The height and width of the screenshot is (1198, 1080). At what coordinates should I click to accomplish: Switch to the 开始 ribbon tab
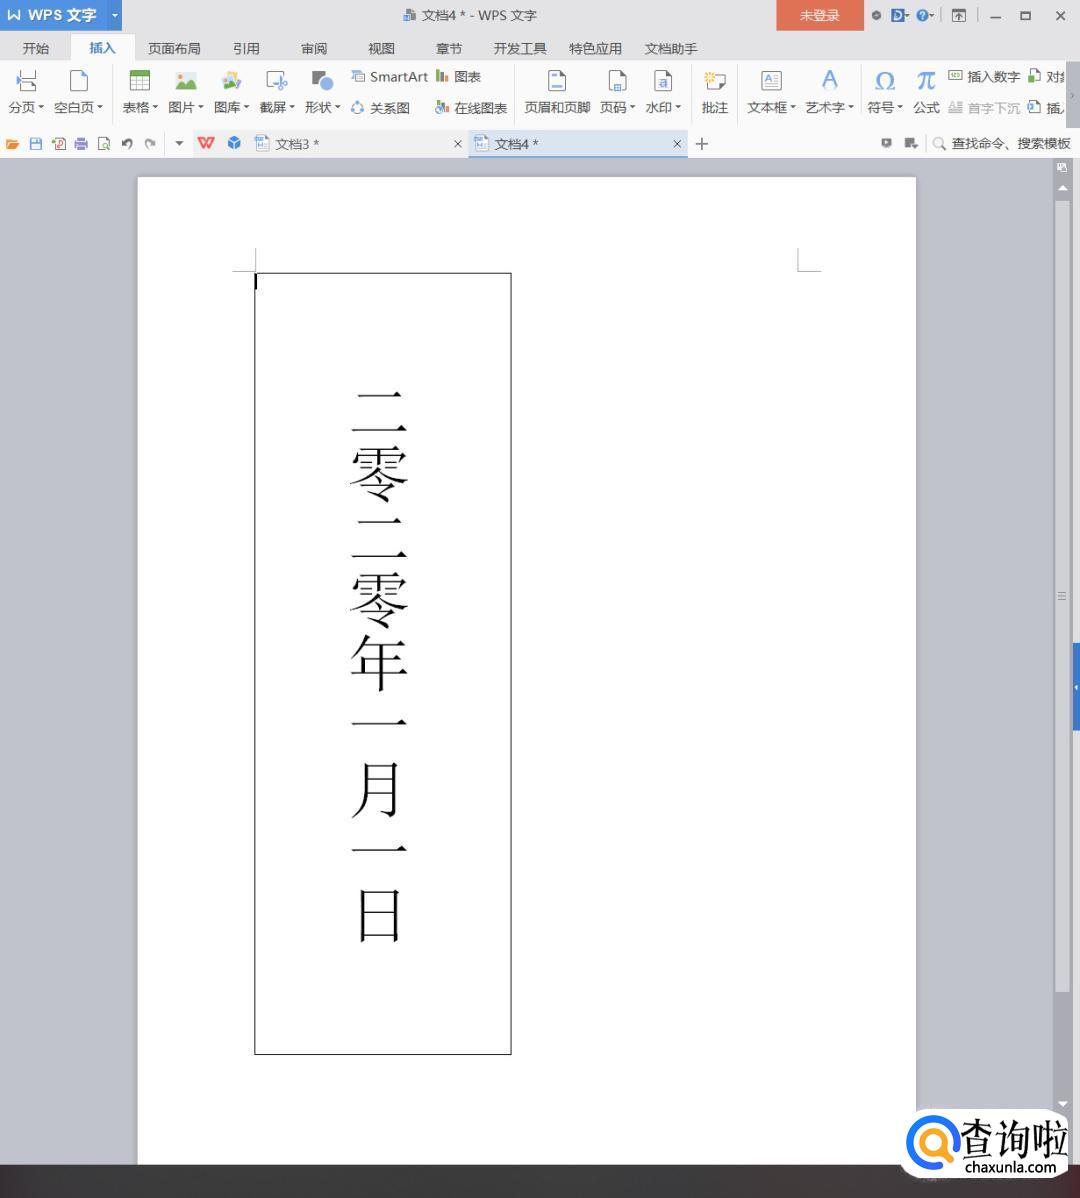(35, 49)
